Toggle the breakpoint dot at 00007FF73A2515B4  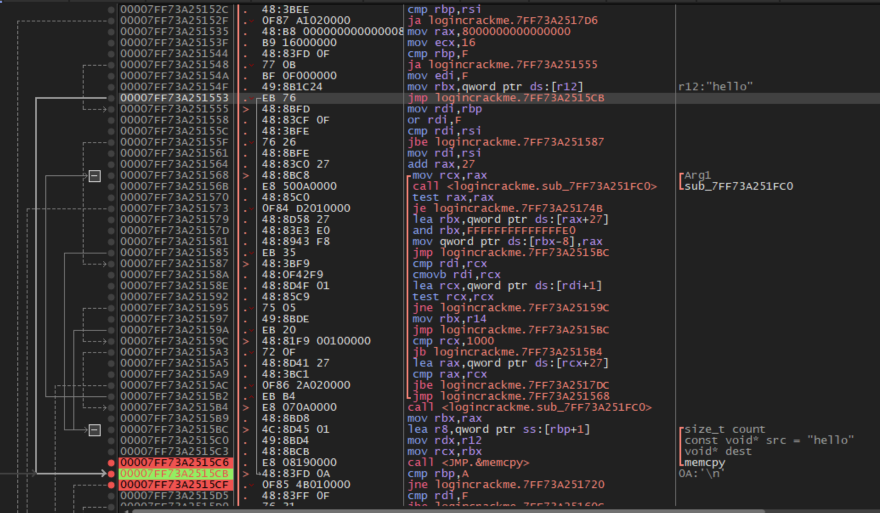pyautogui.click(x=111, y=407)
